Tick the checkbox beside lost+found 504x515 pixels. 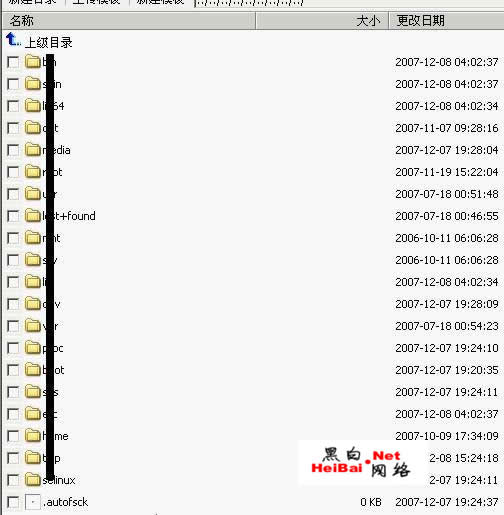click(x=13, y=216)
